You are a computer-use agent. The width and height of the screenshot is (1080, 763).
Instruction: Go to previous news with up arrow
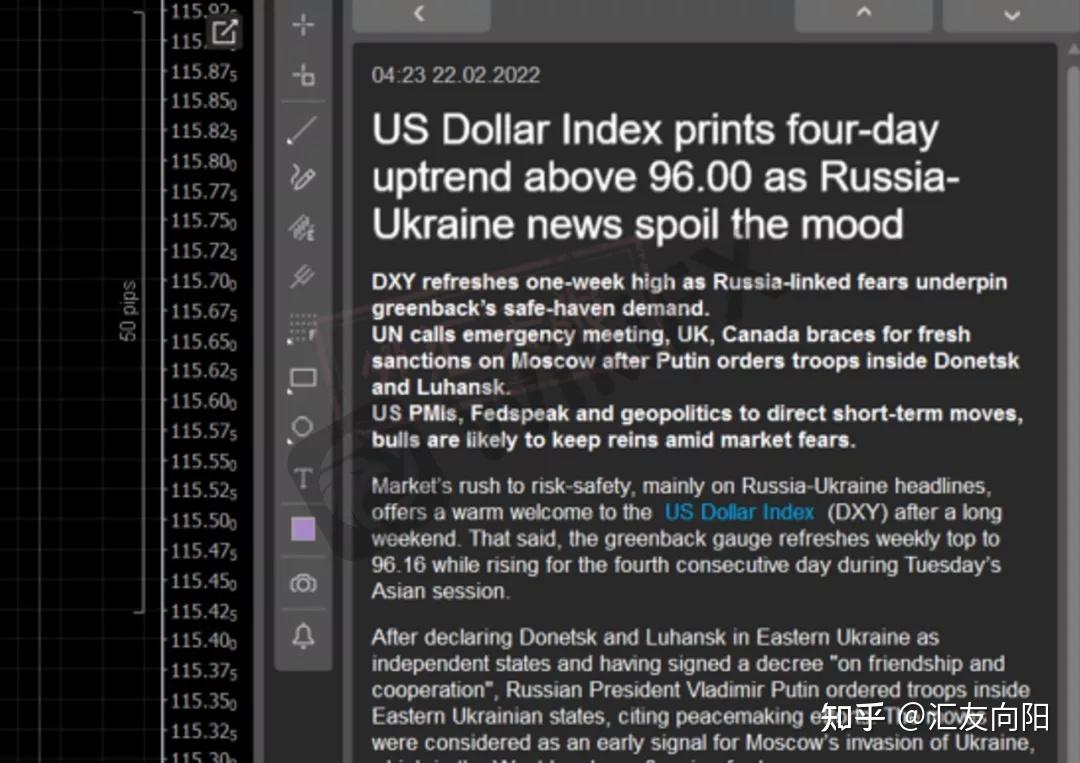[864, 15]
